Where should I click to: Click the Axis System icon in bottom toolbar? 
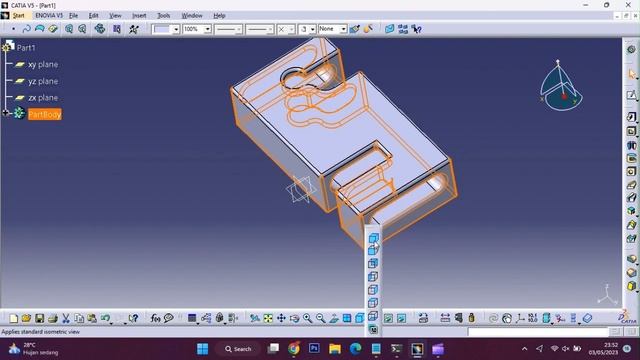(x=520, y=318)
